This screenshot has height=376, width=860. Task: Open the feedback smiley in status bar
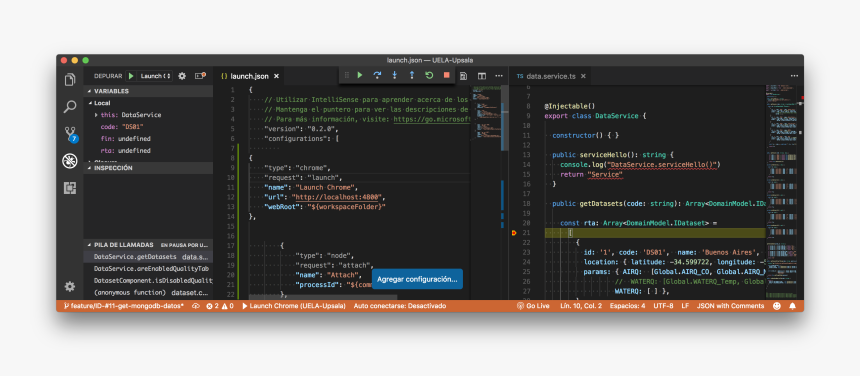(777, 306)
